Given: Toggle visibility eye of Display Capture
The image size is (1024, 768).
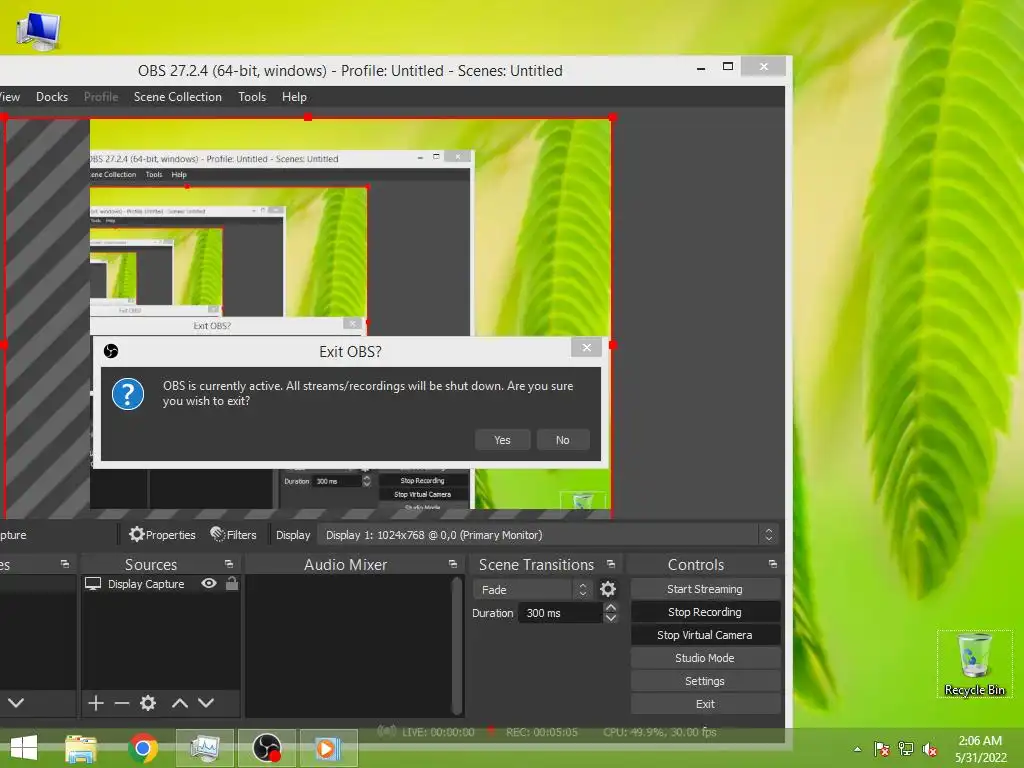Looking at the screenshot, I should 209,583.
